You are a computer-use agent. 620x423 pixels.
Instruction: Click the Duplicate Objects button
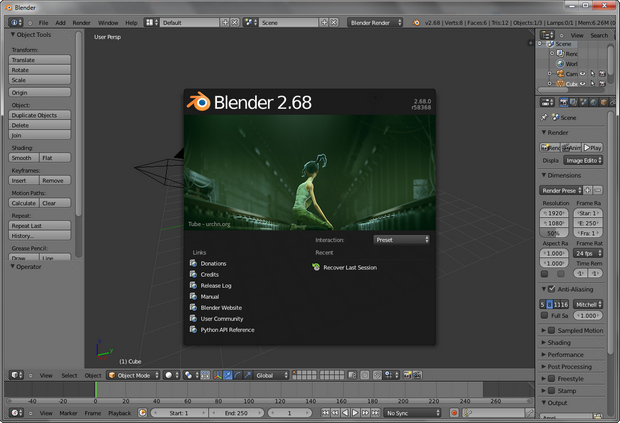40,115
